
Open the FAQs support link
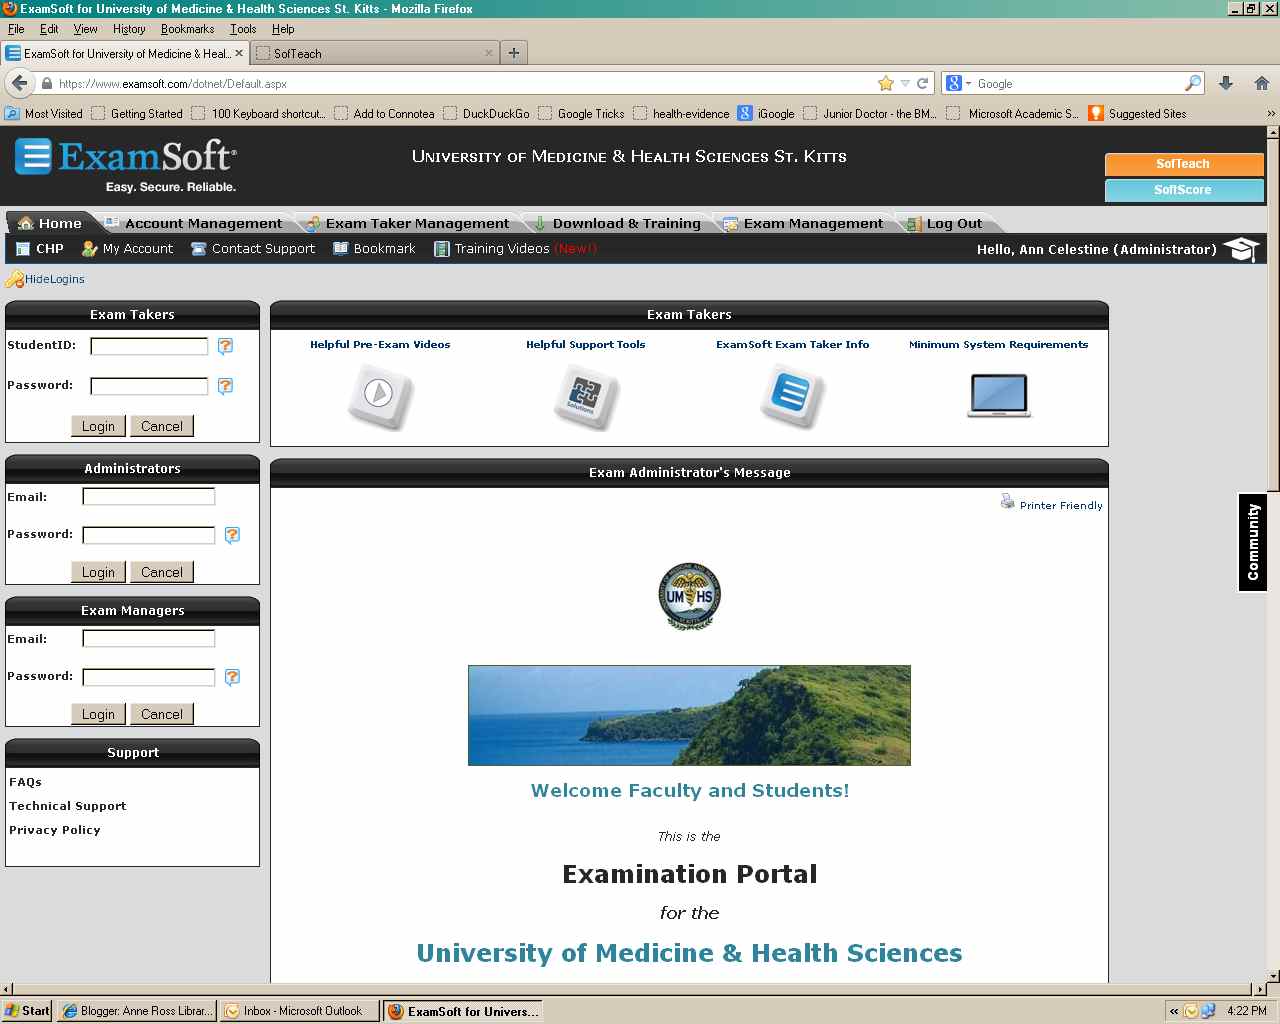(x=25, y=782)
